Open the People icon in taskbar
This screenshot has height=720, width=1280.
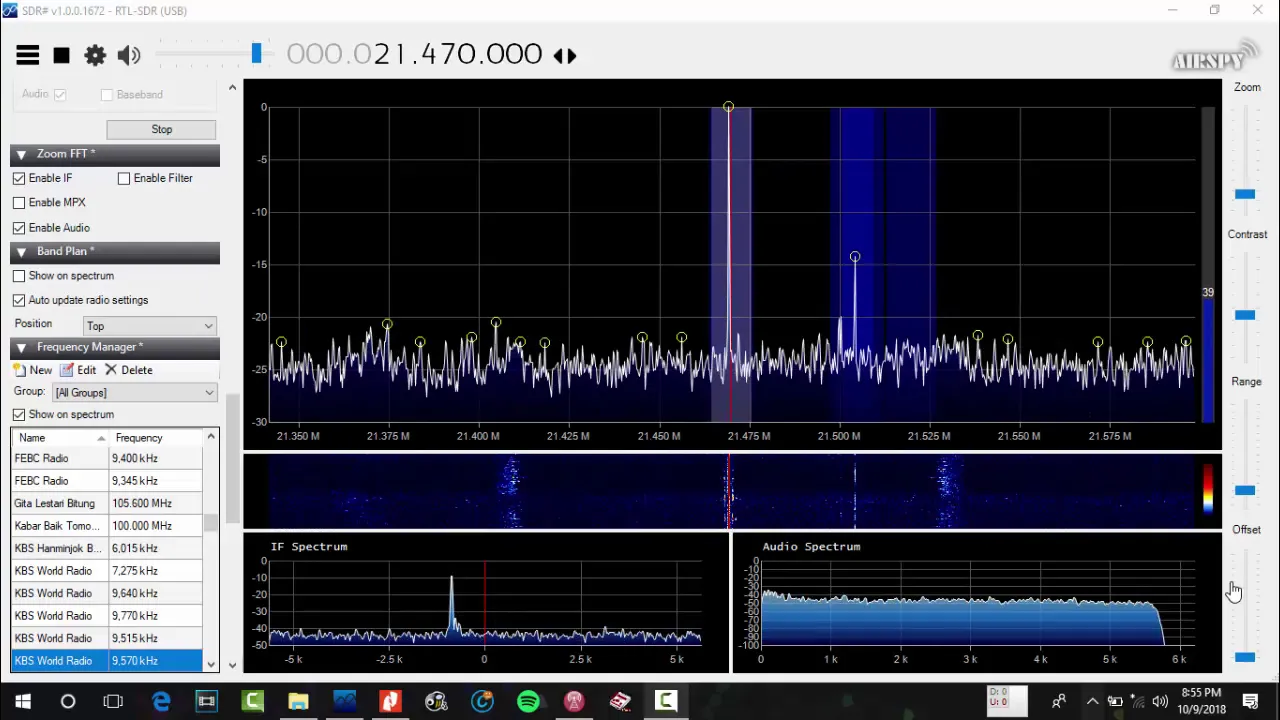coord(1059,701)
